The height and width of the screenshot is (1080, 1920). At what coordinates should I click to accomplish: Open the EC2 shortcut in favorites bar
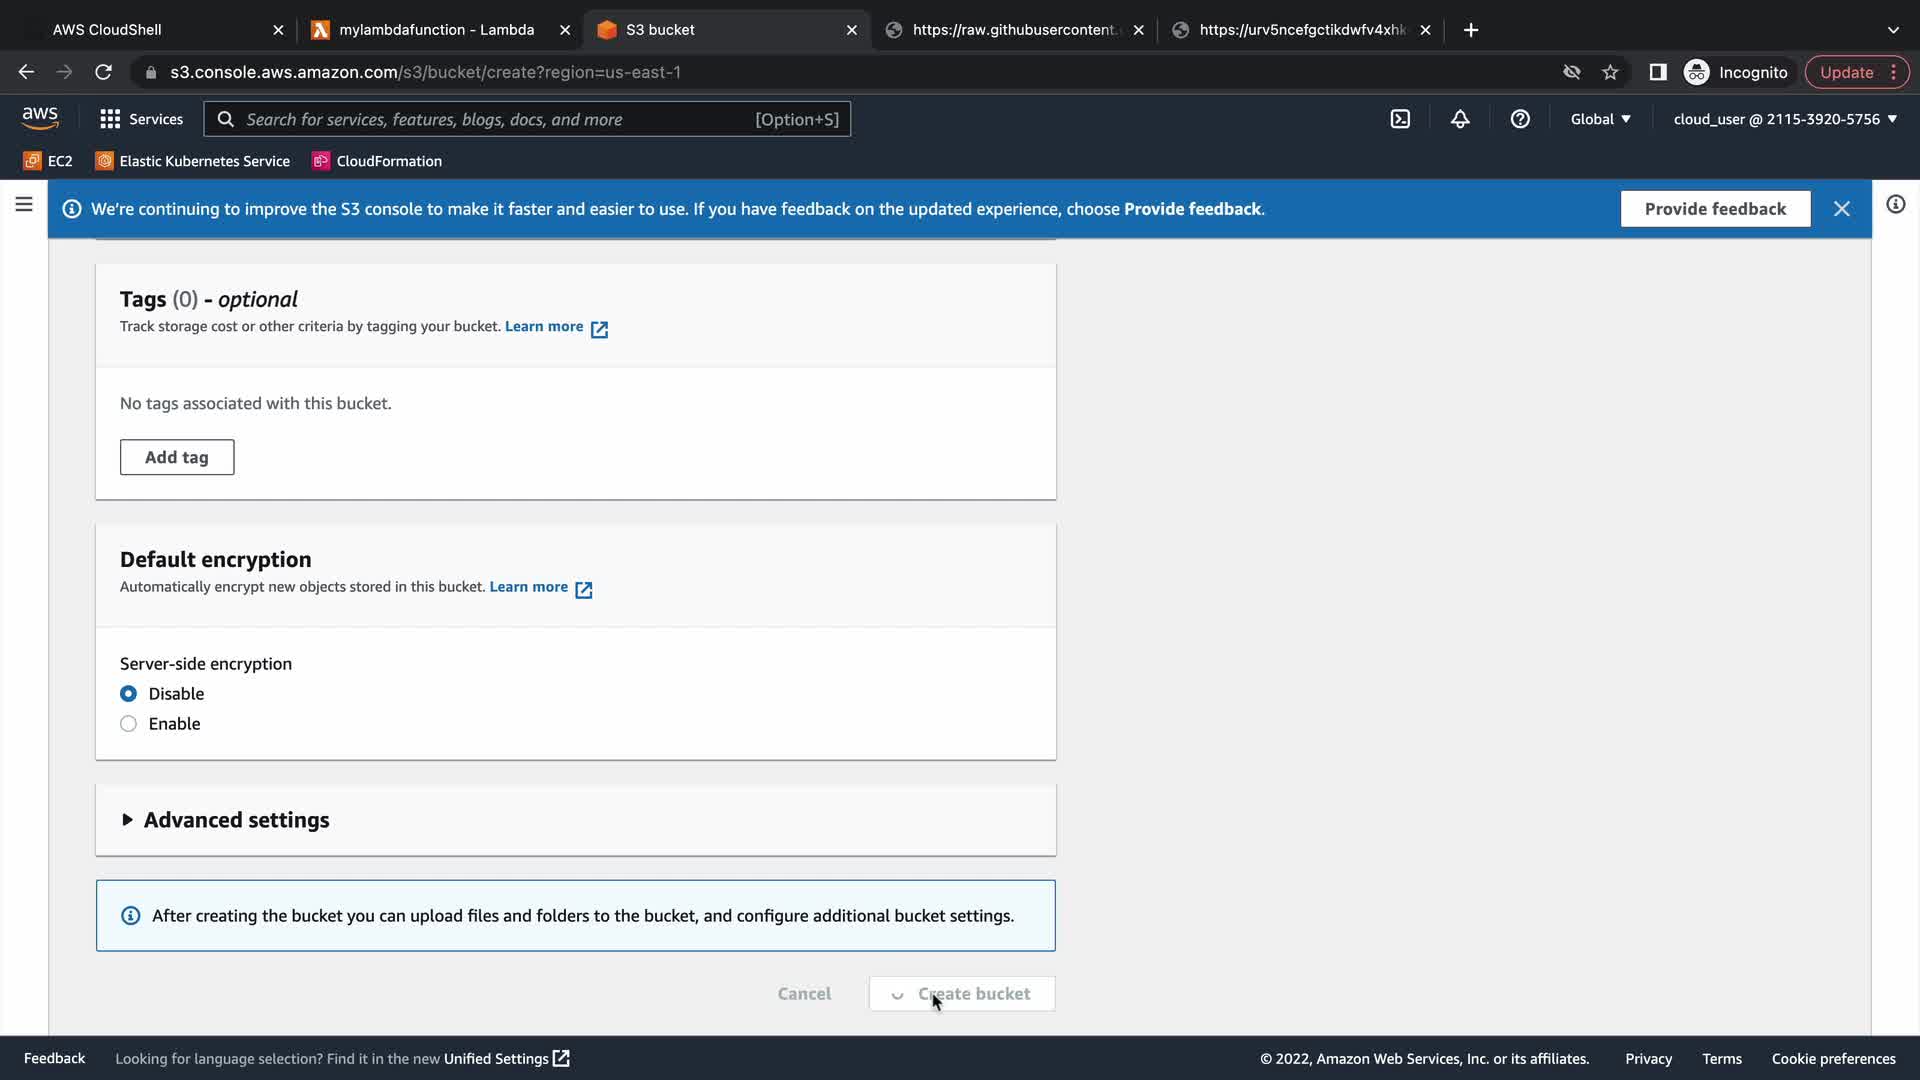[48, 161]
